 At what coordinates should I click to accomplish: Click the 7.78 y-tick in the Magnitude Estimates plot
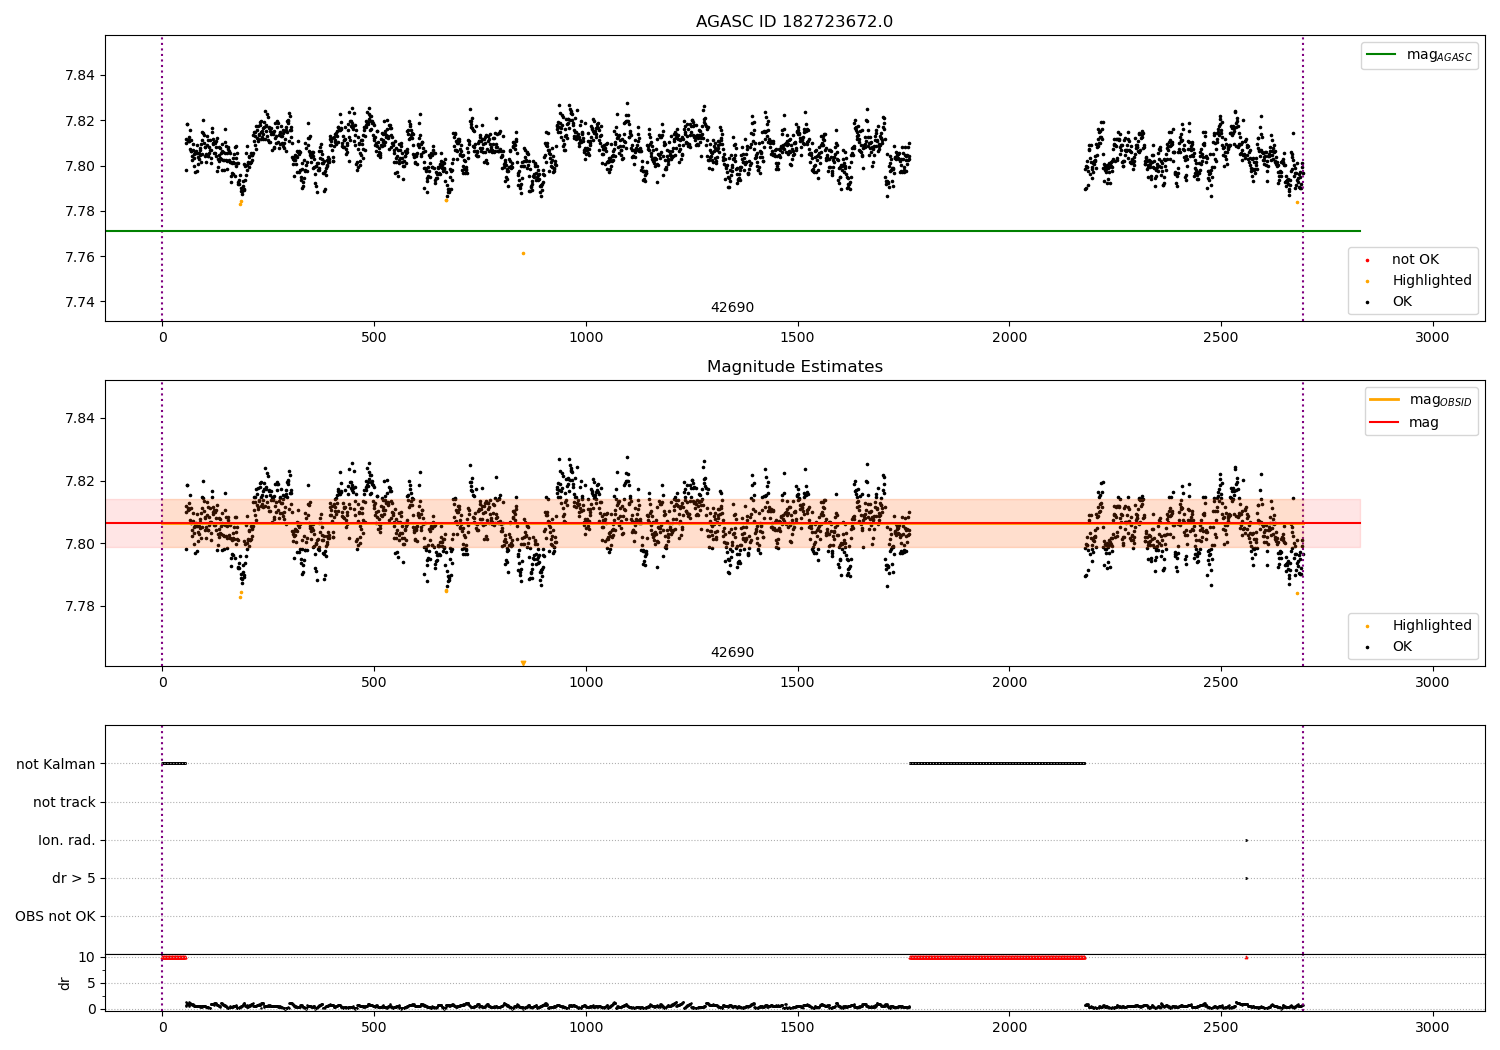(80, 607)
